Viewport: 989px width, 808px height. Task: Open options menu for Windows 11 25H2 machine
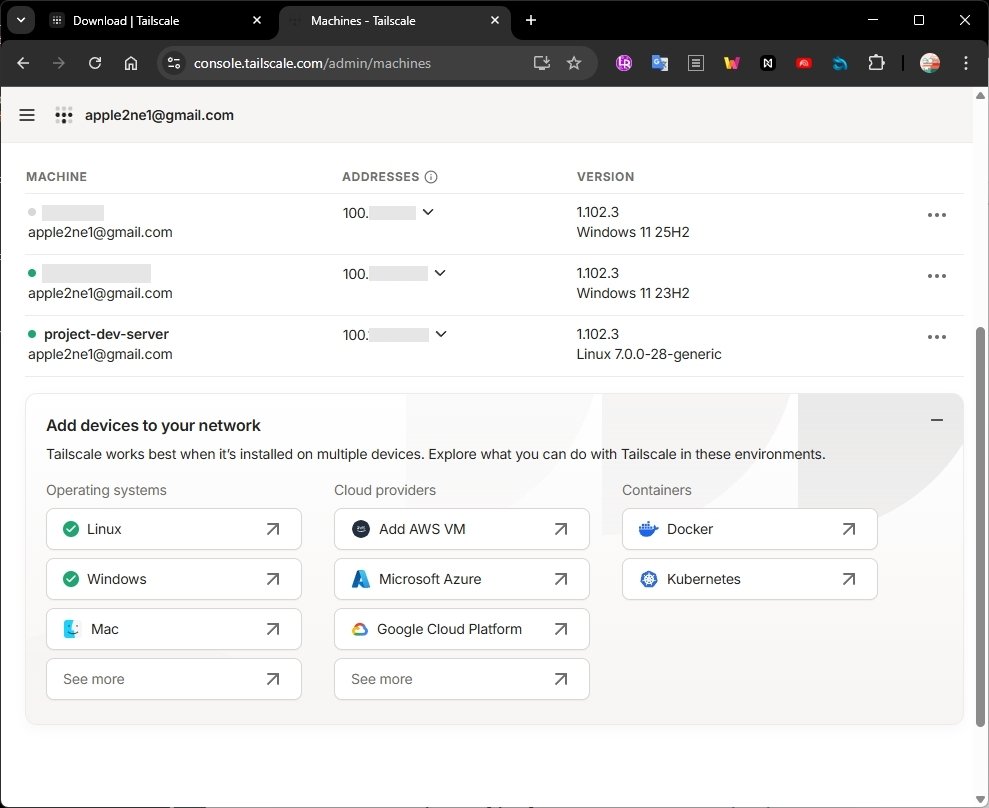pos(937,215)
